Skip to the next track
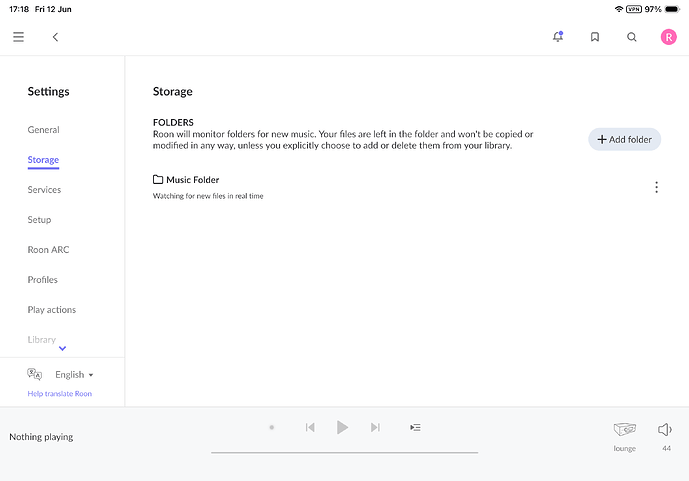Viewport: 689px width, 481px height. 375,427
